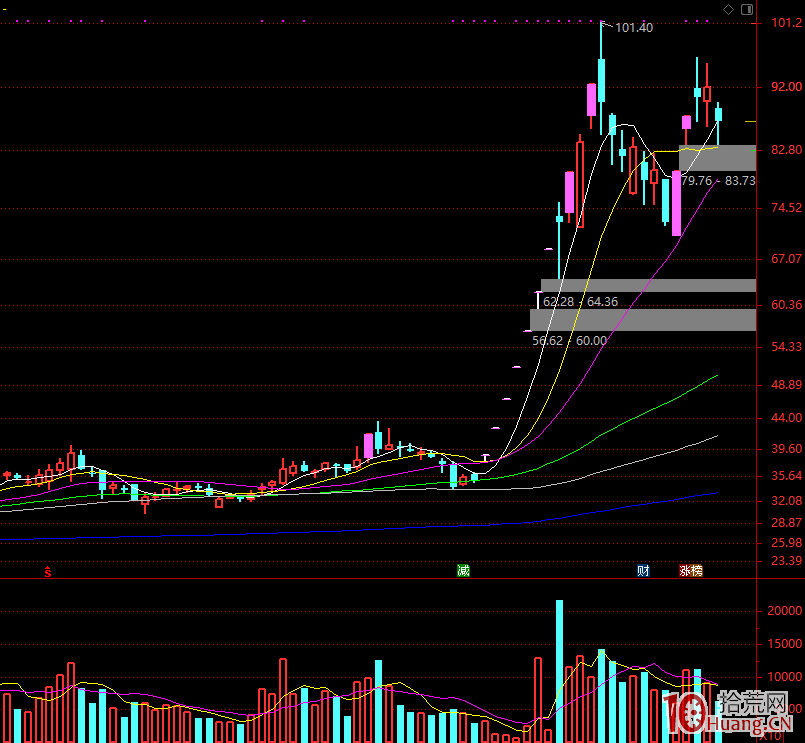The height and width of the screenshot is (743, 805).
Task: Select the 101.40 high price label
Action: (634, 28)
